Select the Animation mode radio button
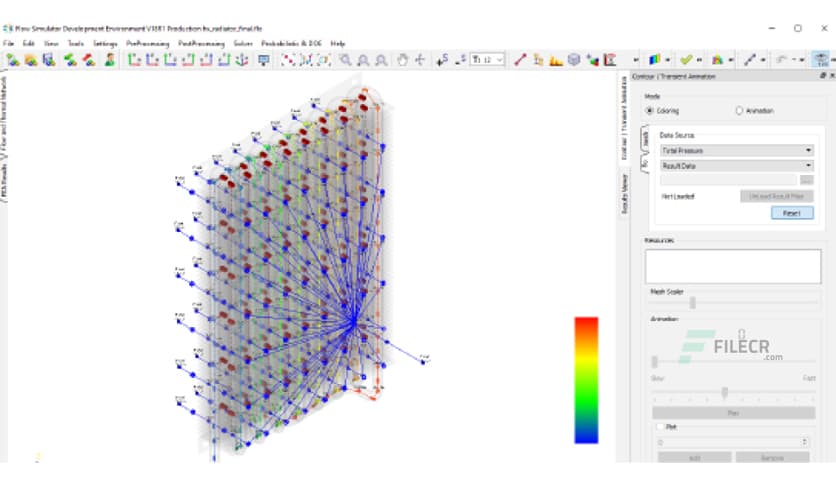Viewport: 836px width, 484px height. click(x=739, y=110)
